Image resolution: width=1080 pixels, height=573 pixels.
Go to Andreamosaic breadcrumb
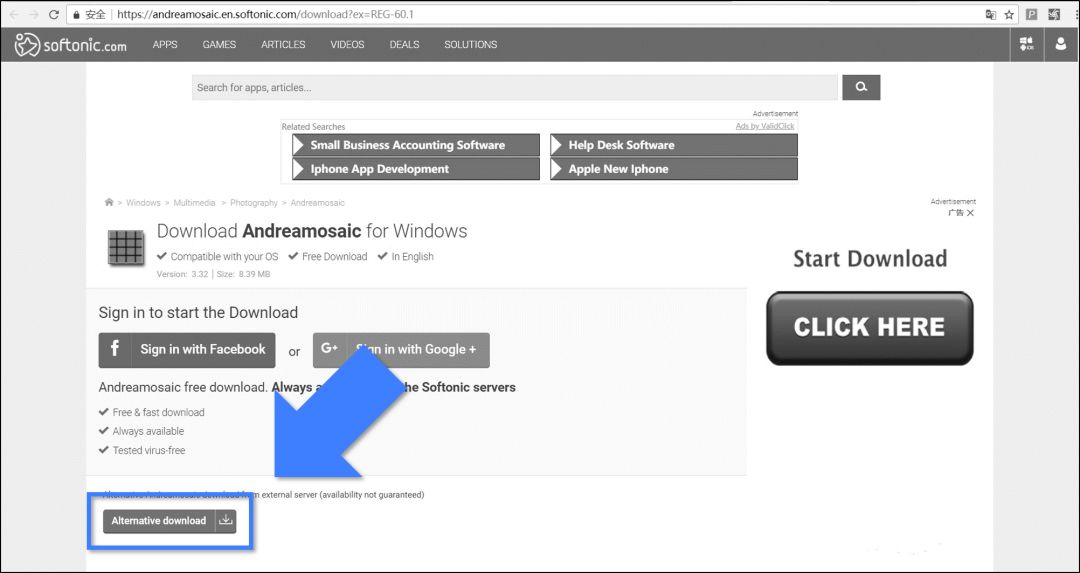point(318,202)
